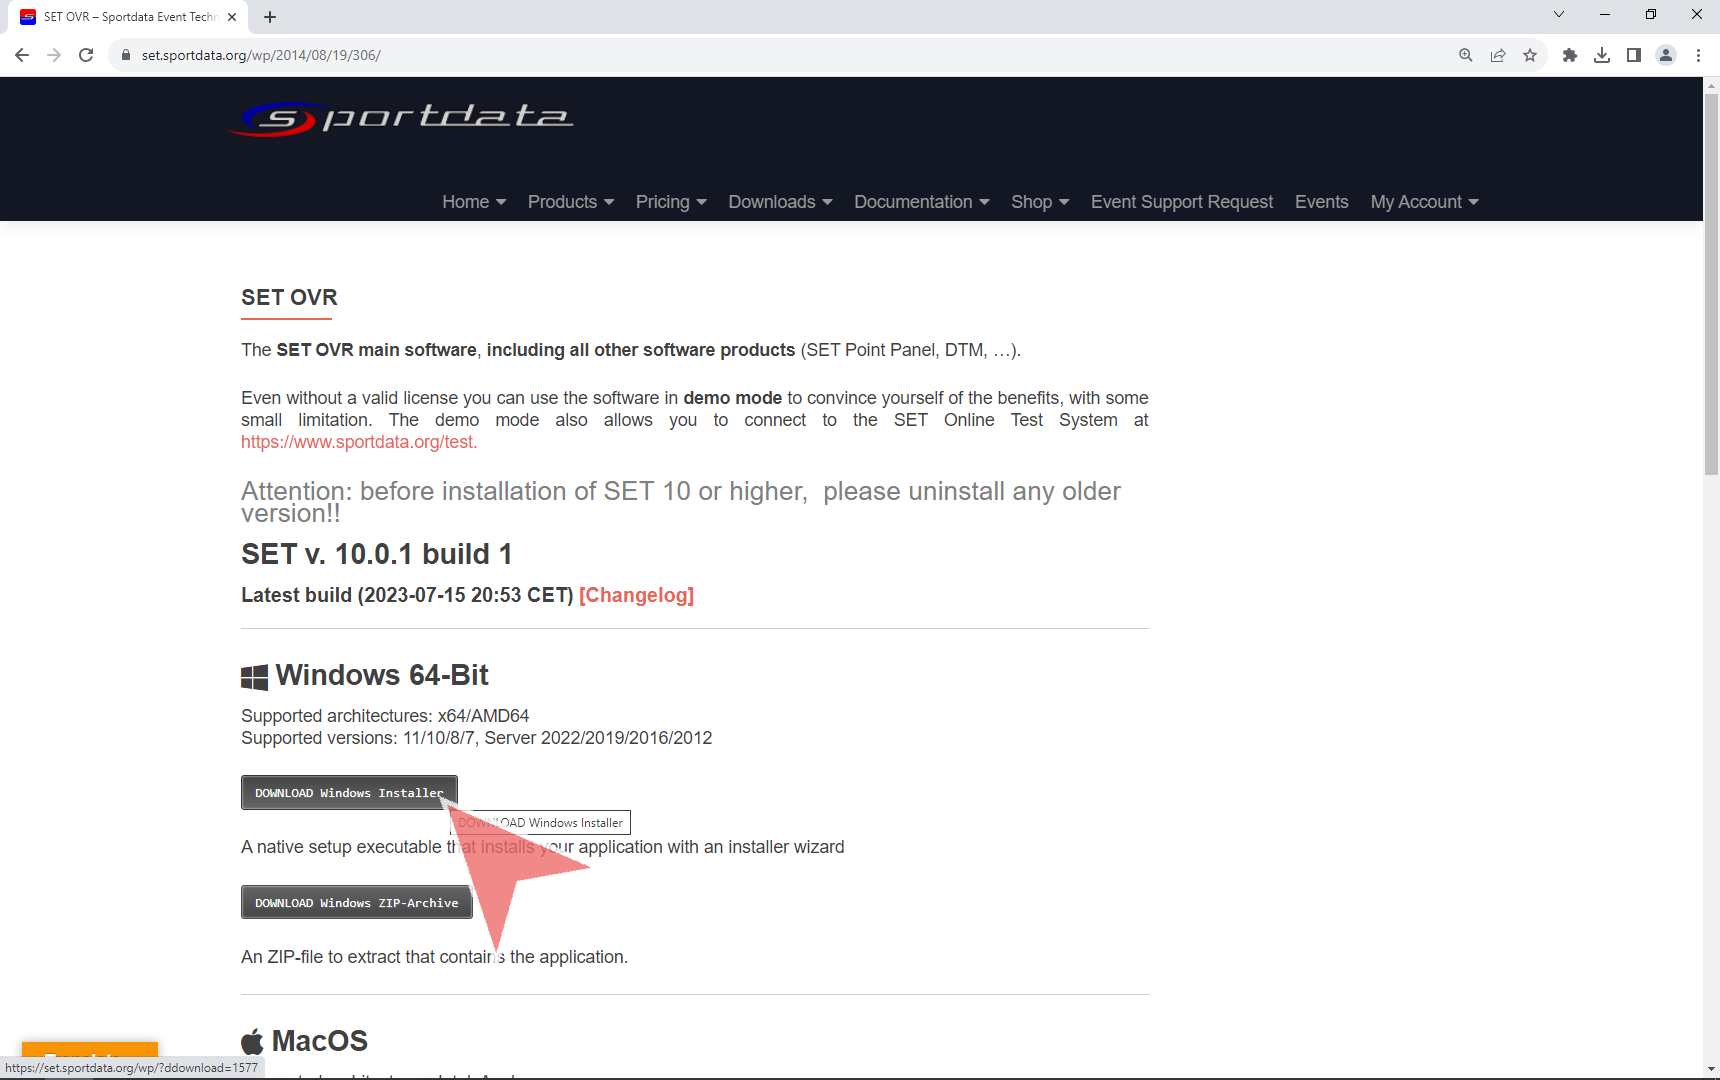Minimize the browser window
The width and height of the screenshot is (1720, 1080).
pyautogui.click(x=1605, y=14)
